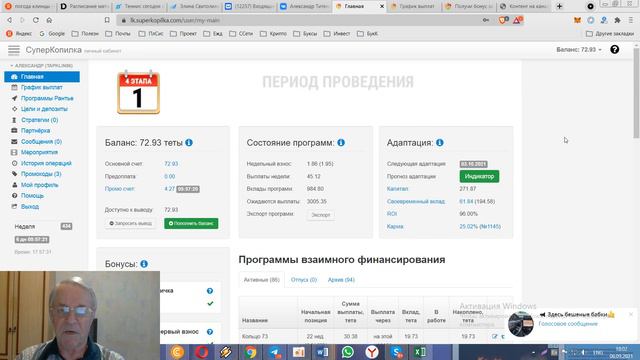Open a new browser tab with plus
The width and height of the screenshot is (640, 360).
click(x=560, y=6)
